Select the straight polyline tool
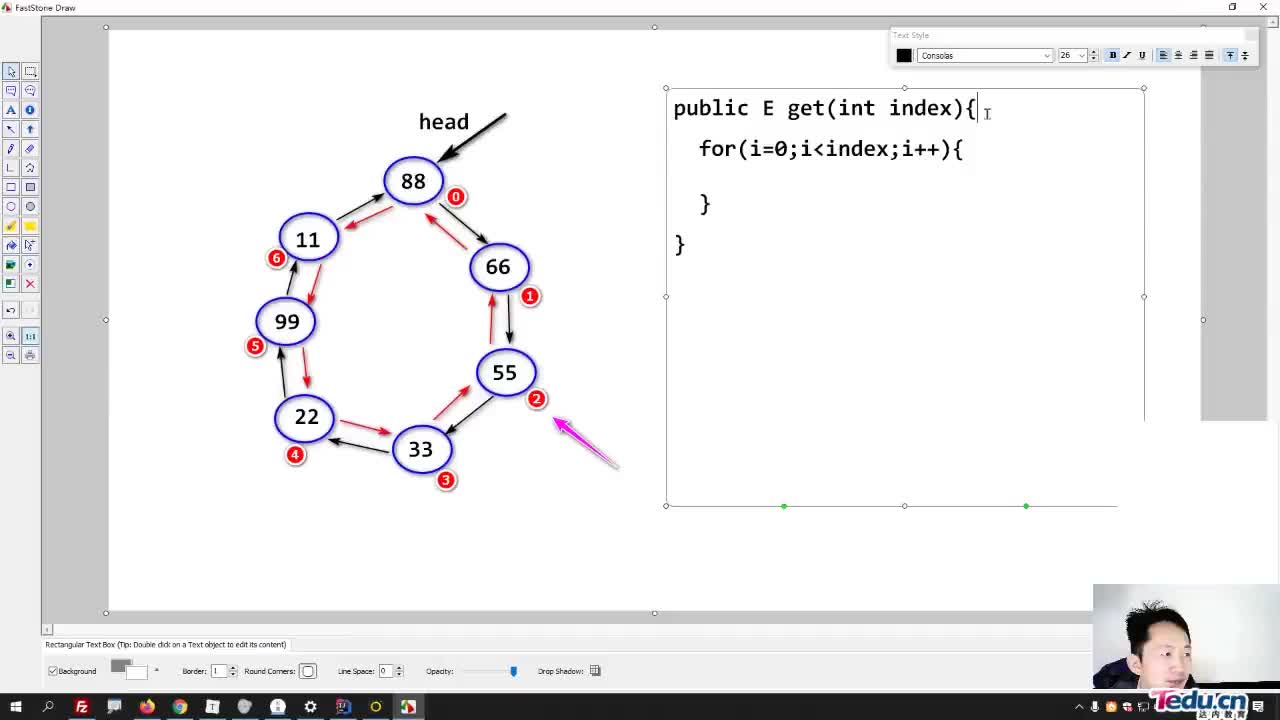The width and height of the screenshot is (1280, 720). pos(11,168)
